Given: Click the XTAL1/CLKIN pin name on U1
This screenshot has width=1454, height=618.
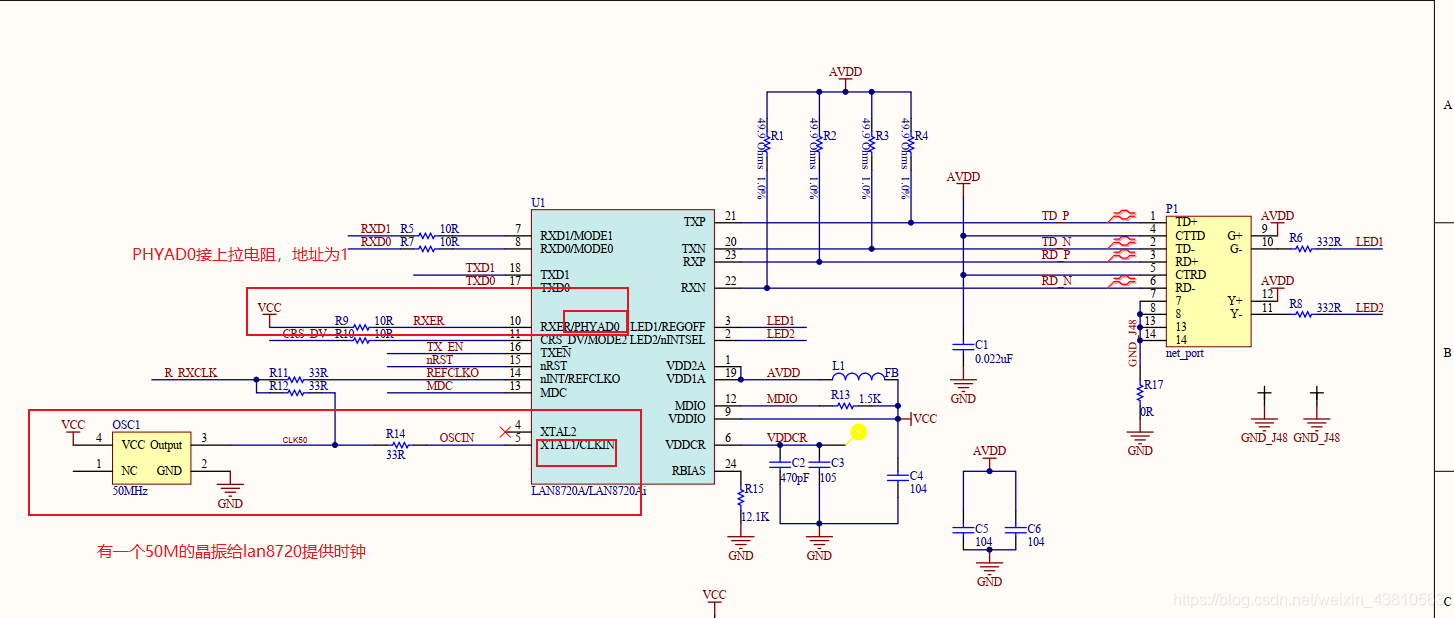Looking at the screenshot, I should 577,445.
